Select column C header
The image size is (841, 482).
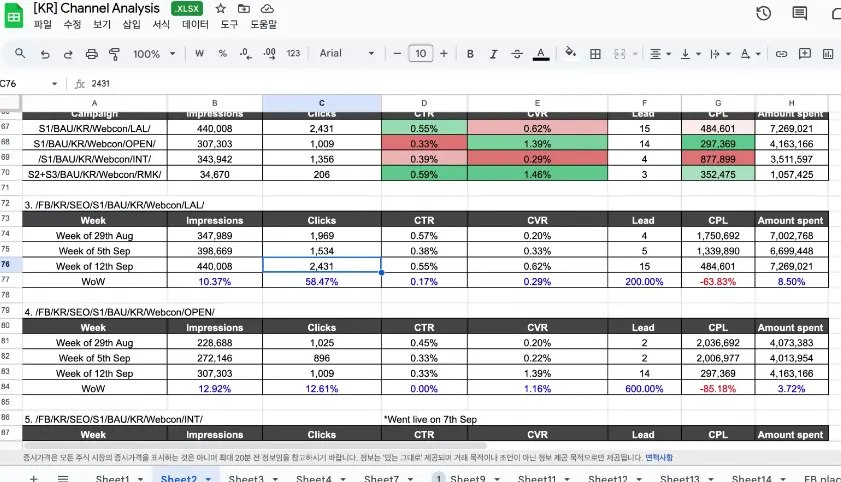tap(322, 103)
